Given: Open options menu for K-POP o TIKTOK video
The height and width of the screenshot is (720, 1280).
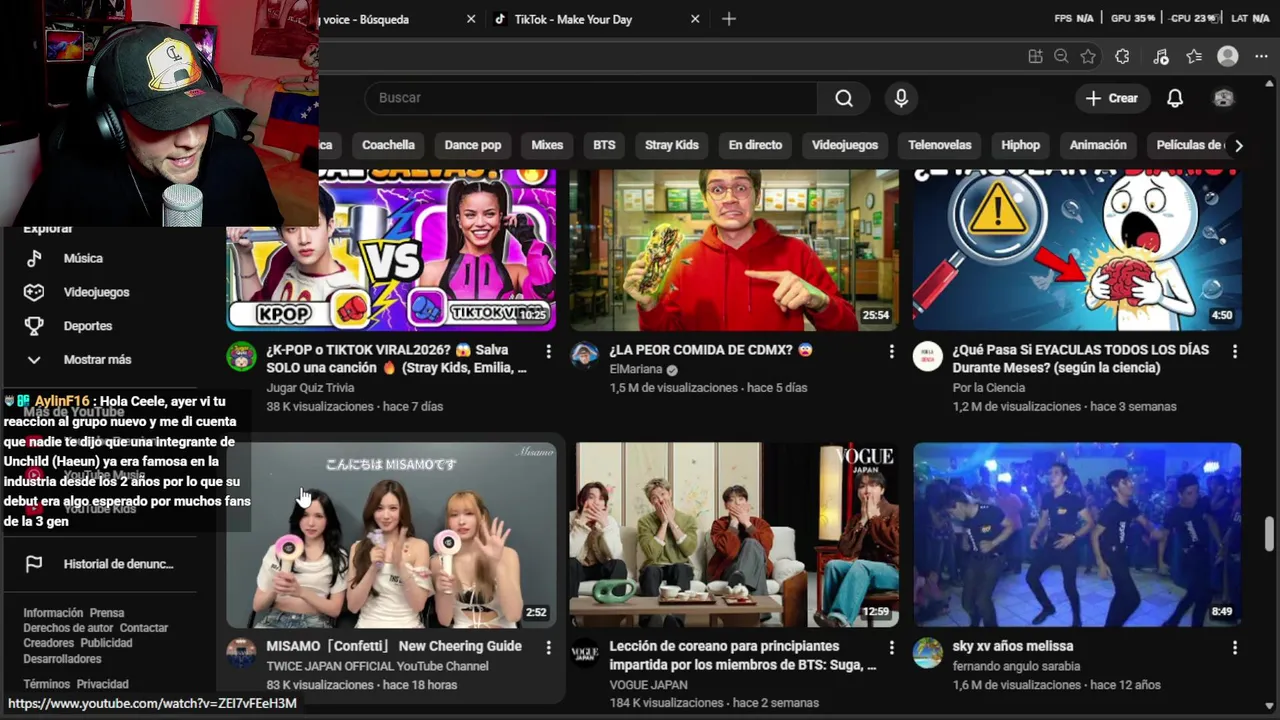Looking at the screenshot, I should point(548,351).
